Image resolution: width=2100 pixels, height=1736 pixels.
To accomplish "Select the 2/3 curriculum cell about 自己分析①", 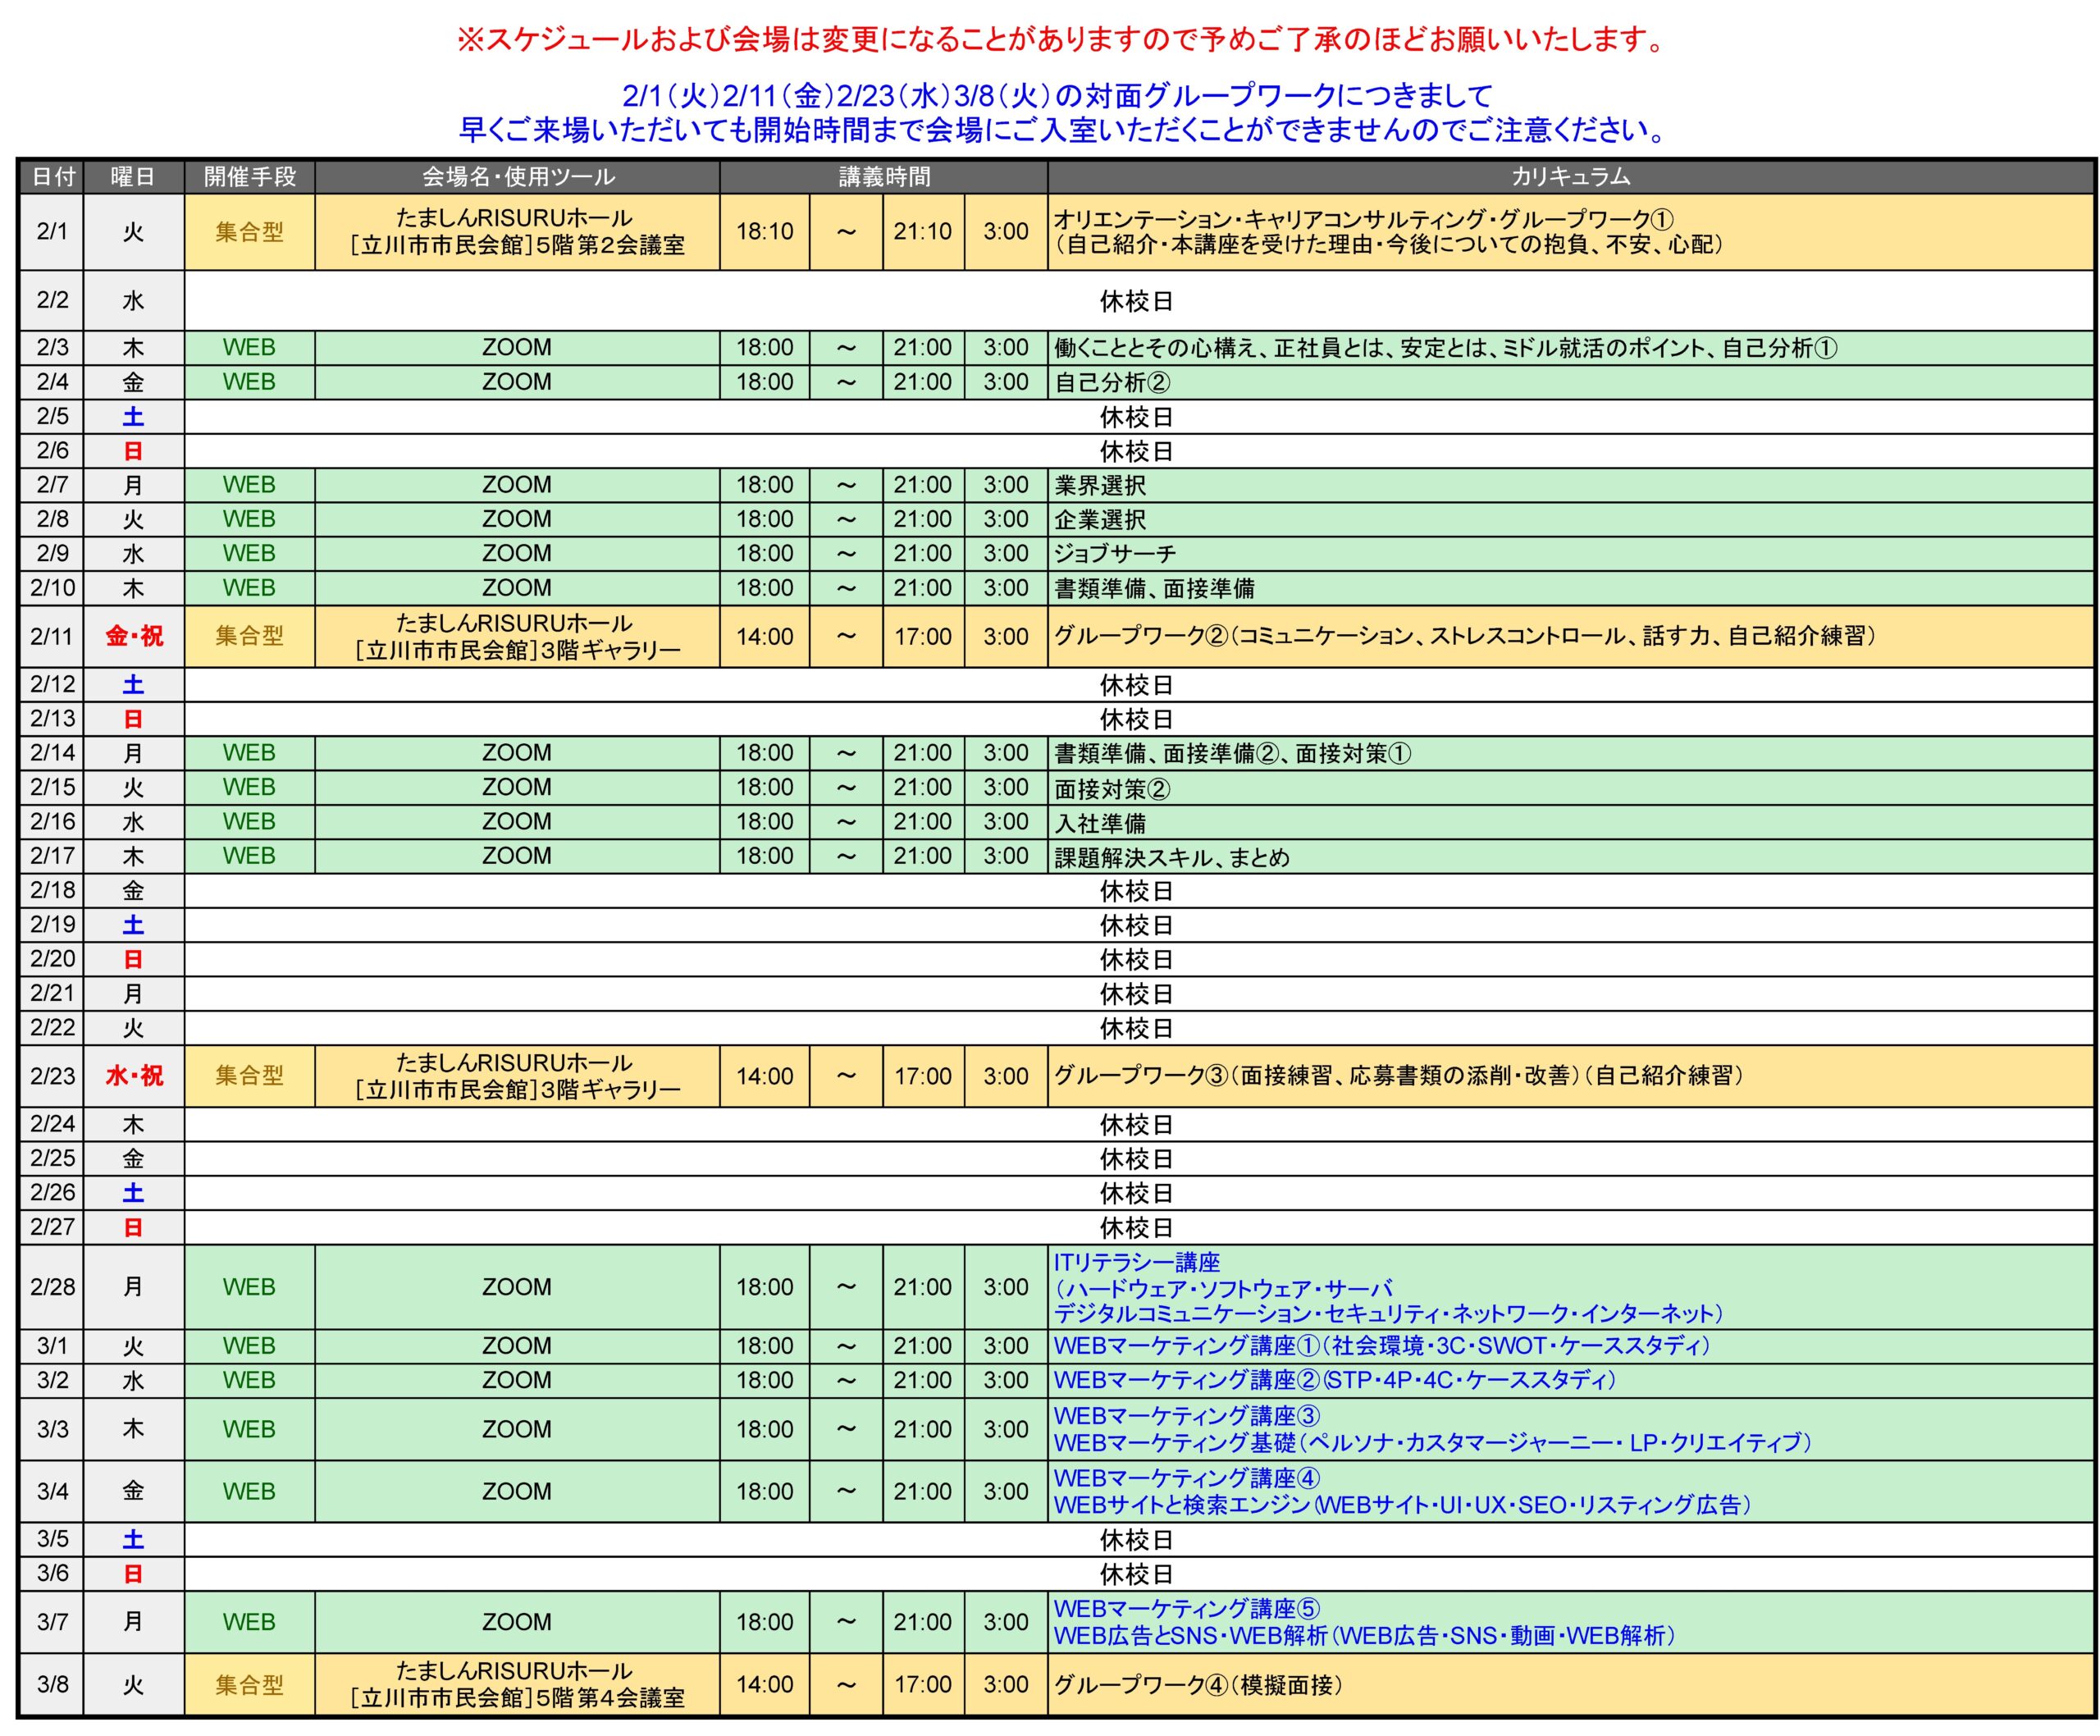I will click(x=1571, y=348).
